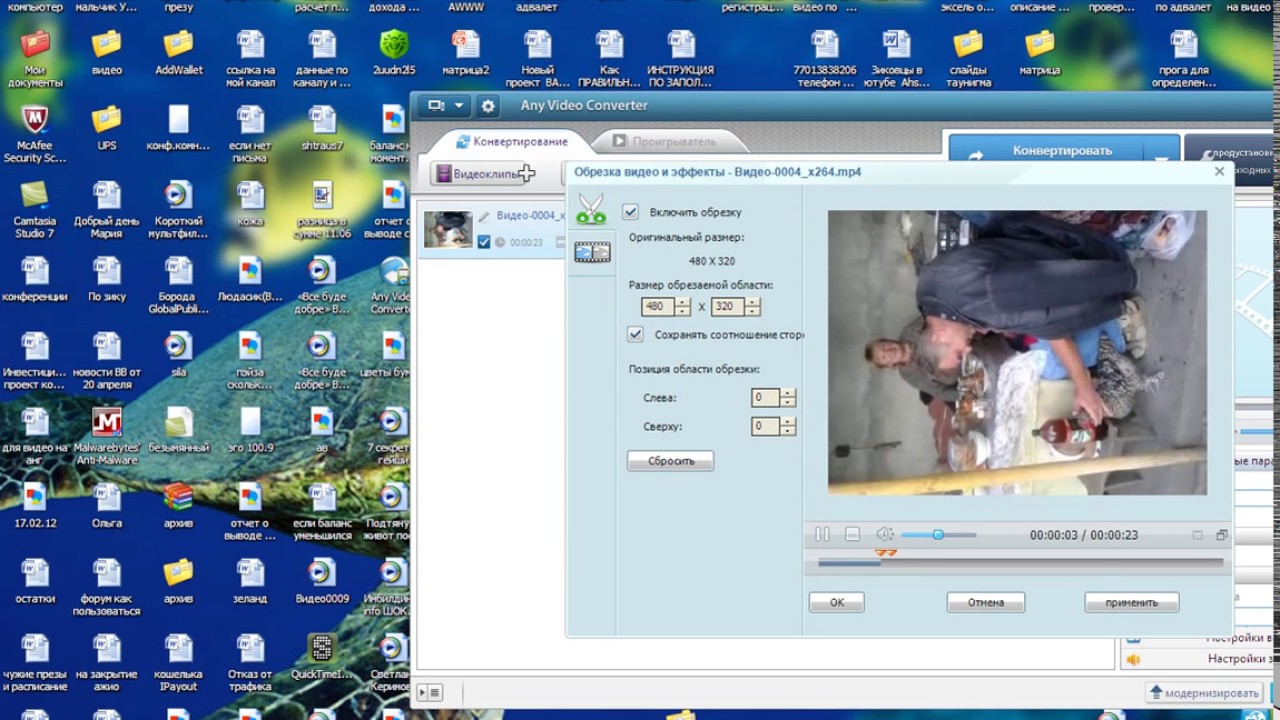This screenshot has height=720, width=1280.
Task: Toggle the Включить обрезку checkbox
Action: [630, 212]
